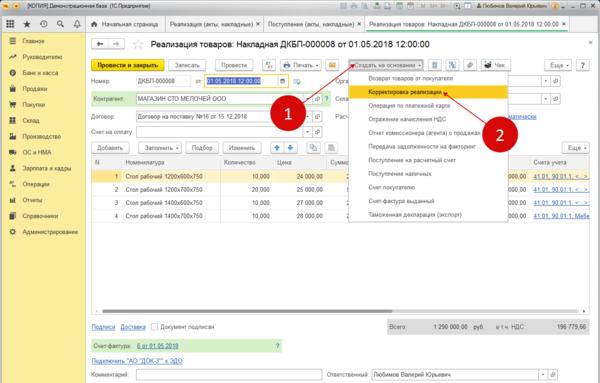
Task: Open the Подключить АО ДОК-3 к ЭДО link
Action: 137,361
